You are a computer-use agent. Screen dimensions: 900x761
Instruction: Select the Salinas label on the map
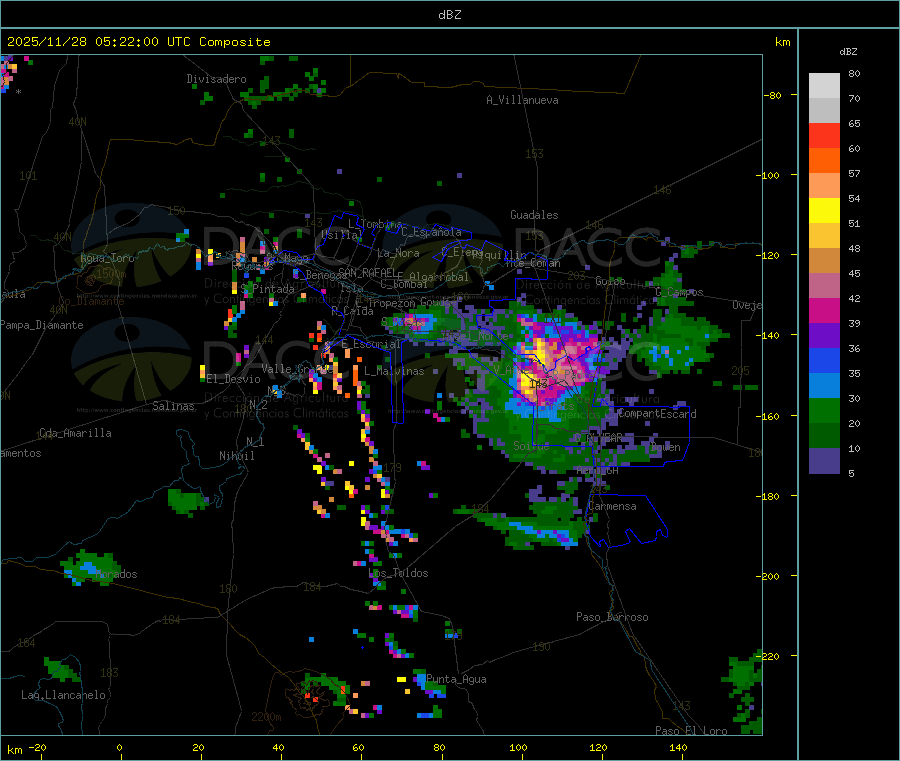(173, 406)
